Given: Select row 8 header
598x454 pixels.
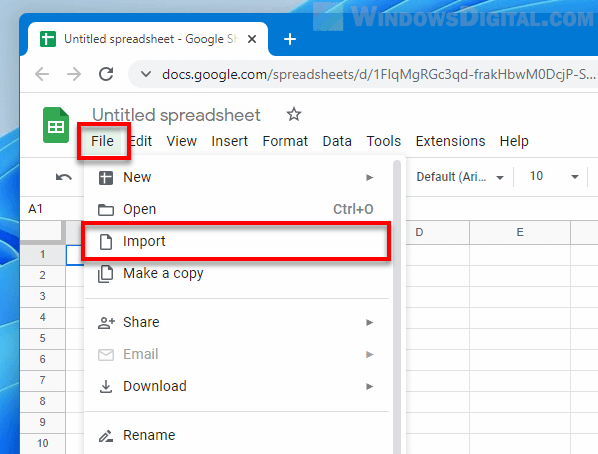Looking at the screenshot, I should click(43, 401).
